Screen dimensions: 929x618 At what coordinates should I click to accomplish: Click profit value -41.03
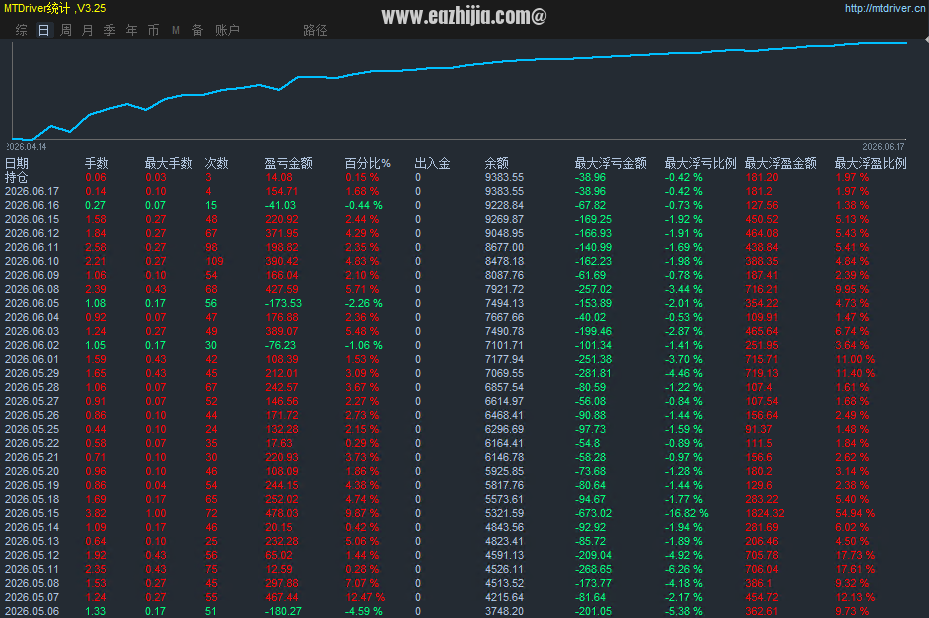click(x=280, y=205)
